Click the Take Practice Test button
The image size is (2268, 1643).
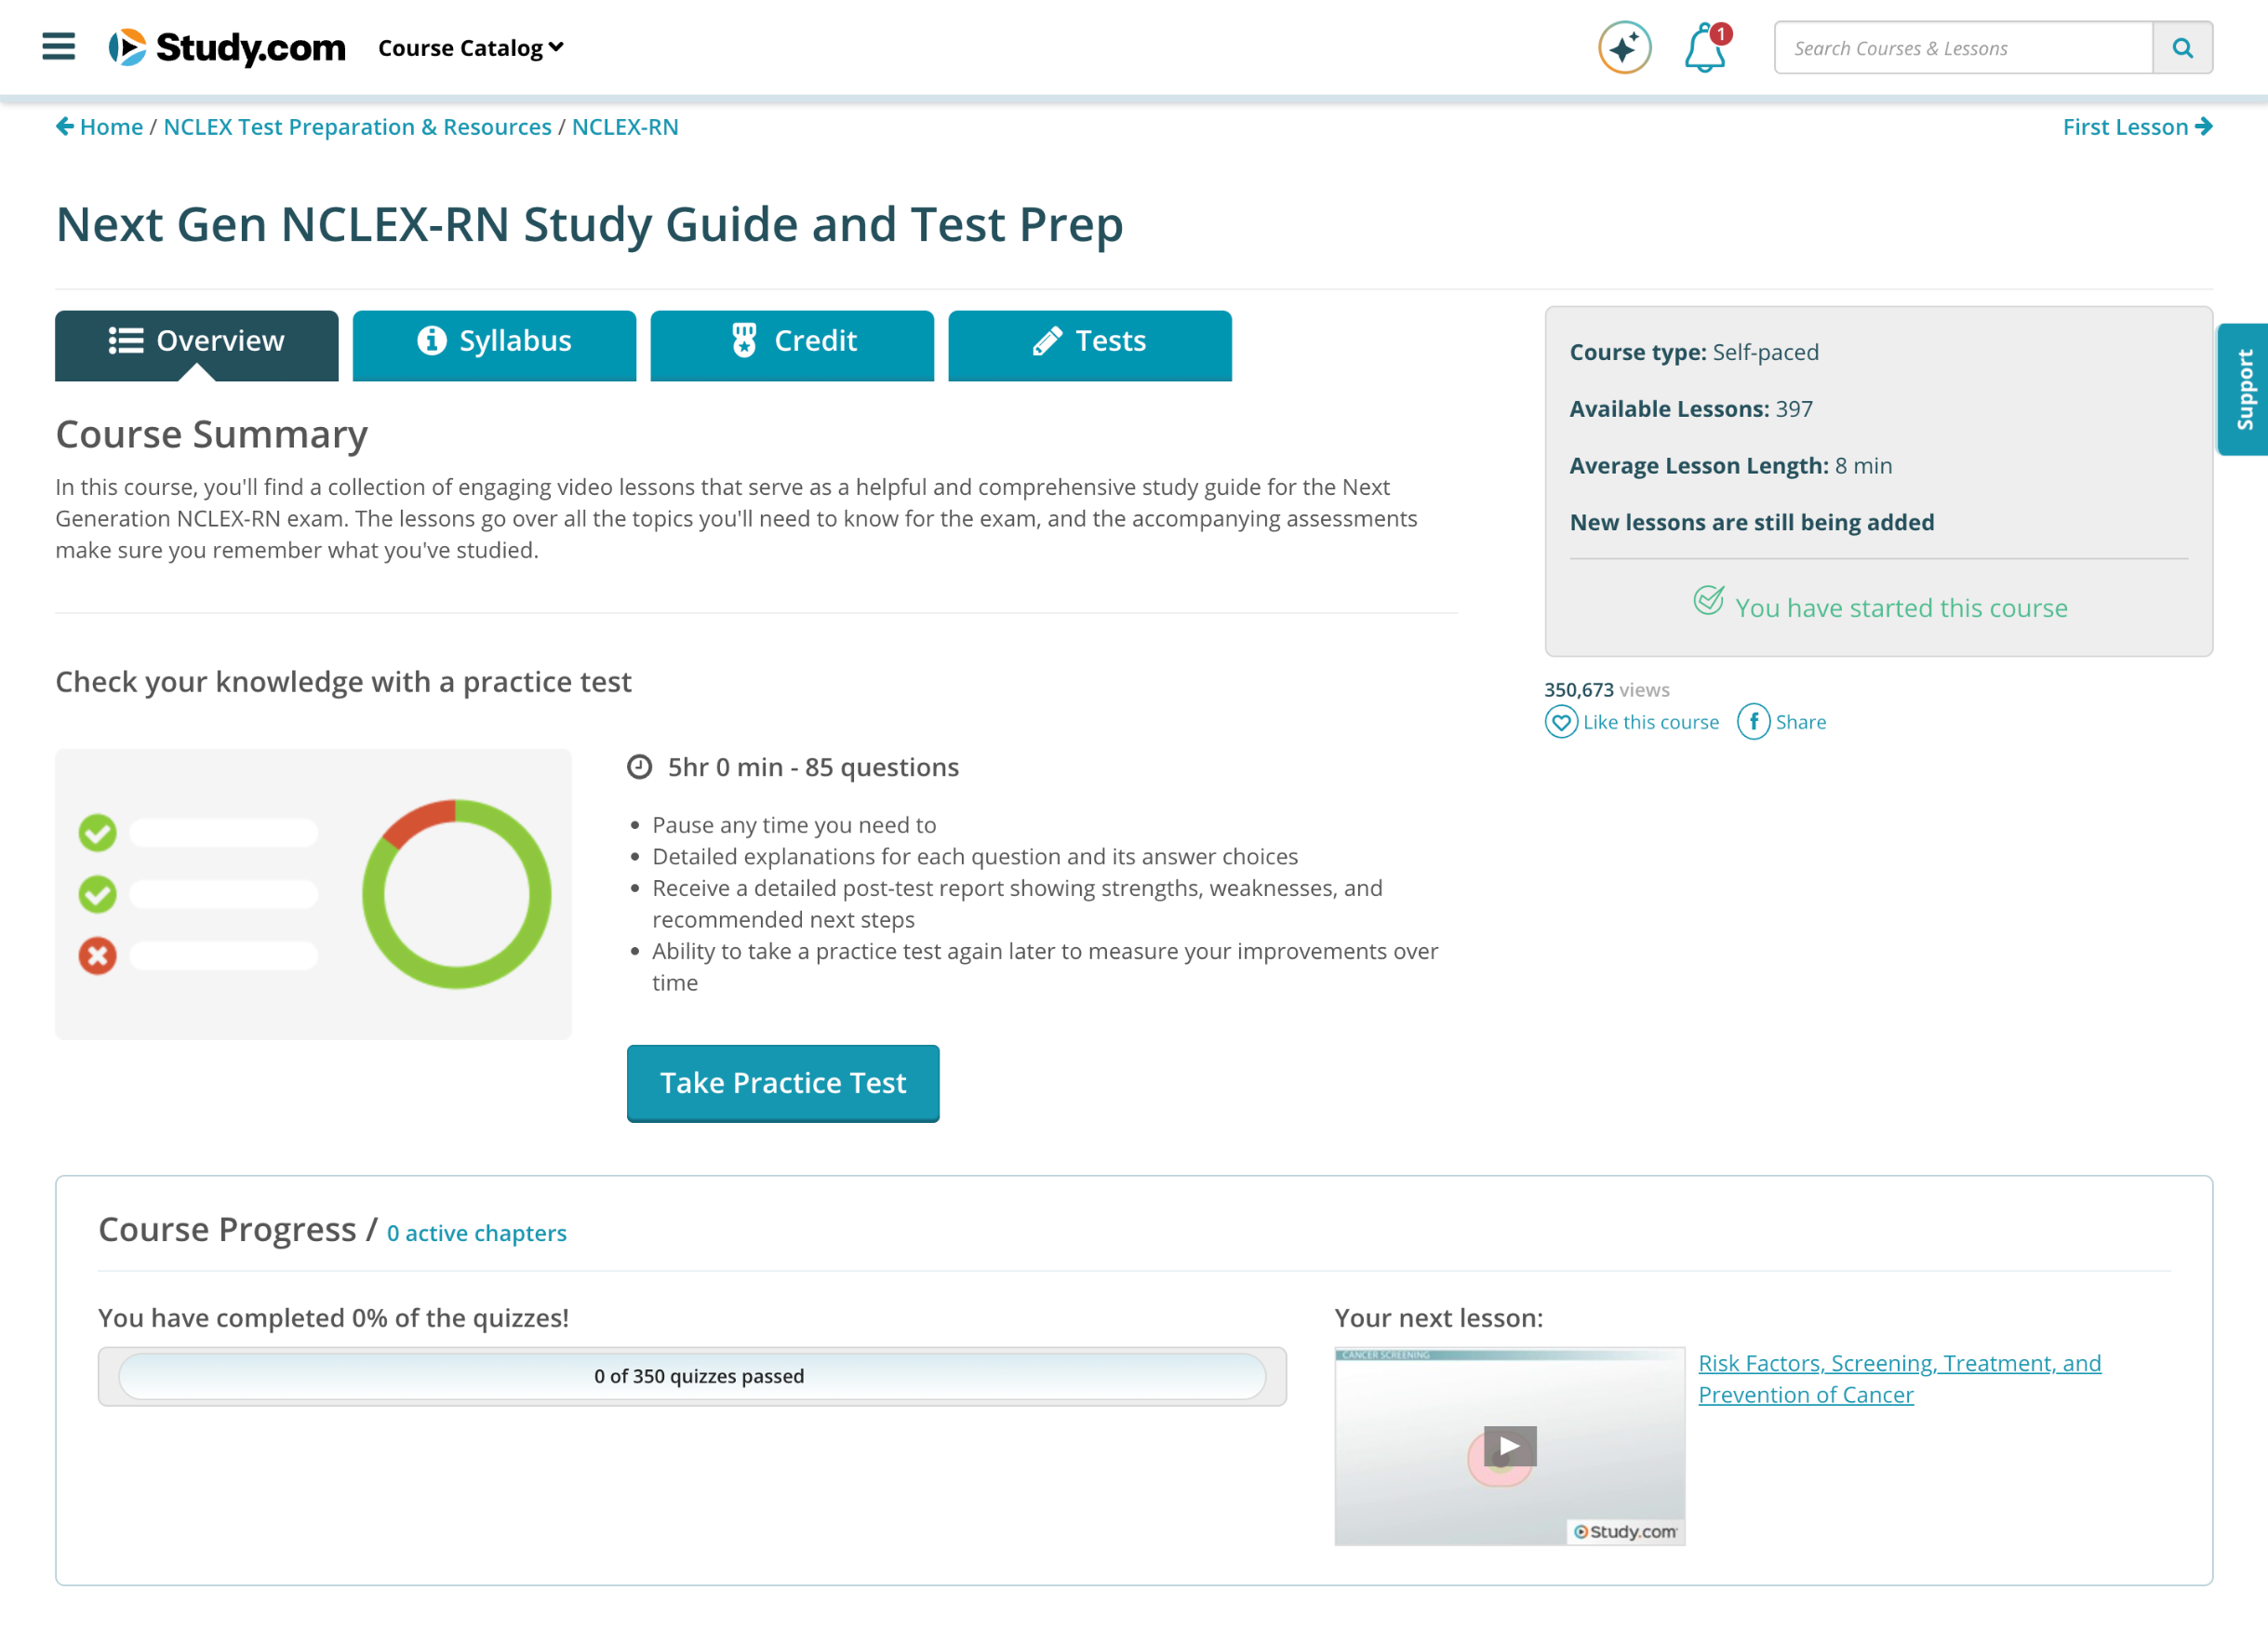point(783,1083)
